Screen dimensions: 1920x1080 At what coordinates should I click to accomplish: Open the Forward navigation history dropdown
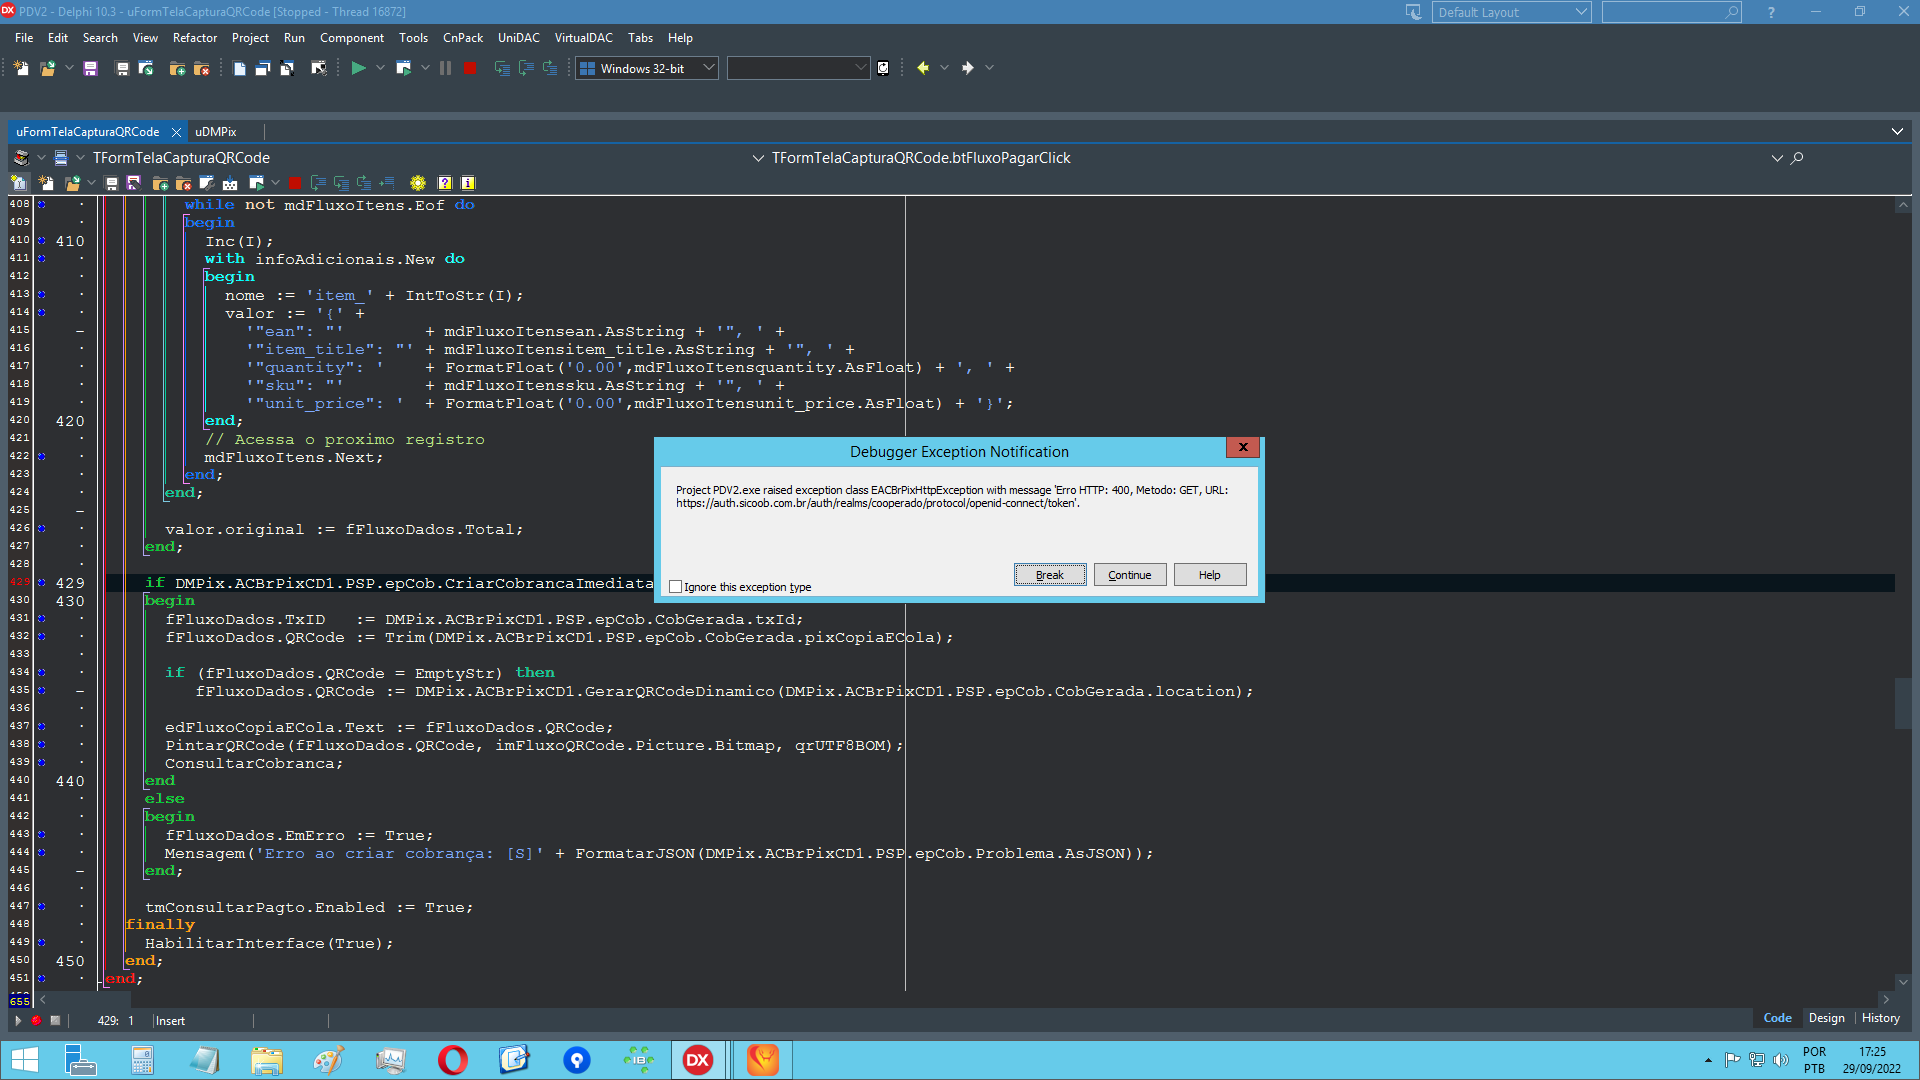[x=989, y=68]
